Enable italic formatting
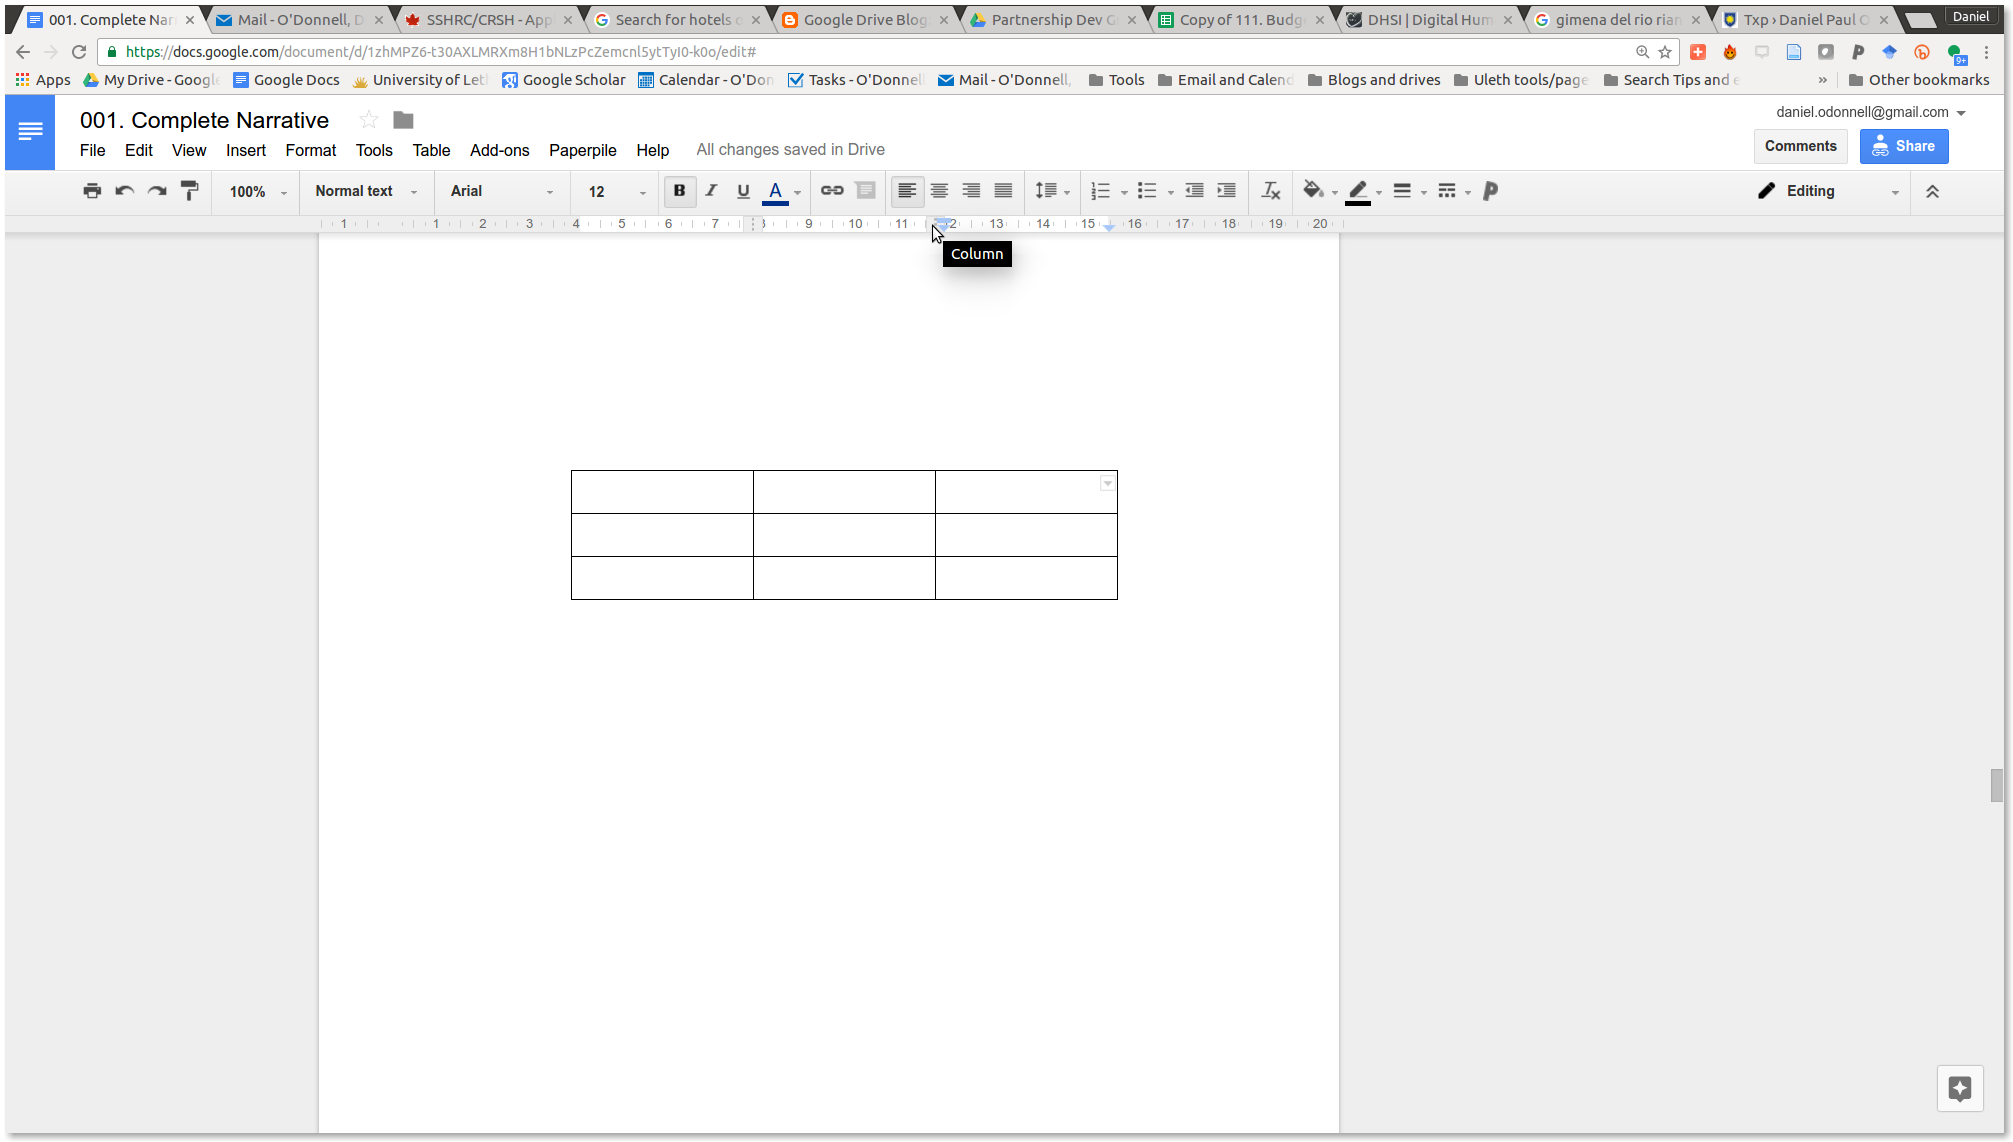The image size is (2013, 1142). [711, 191]
